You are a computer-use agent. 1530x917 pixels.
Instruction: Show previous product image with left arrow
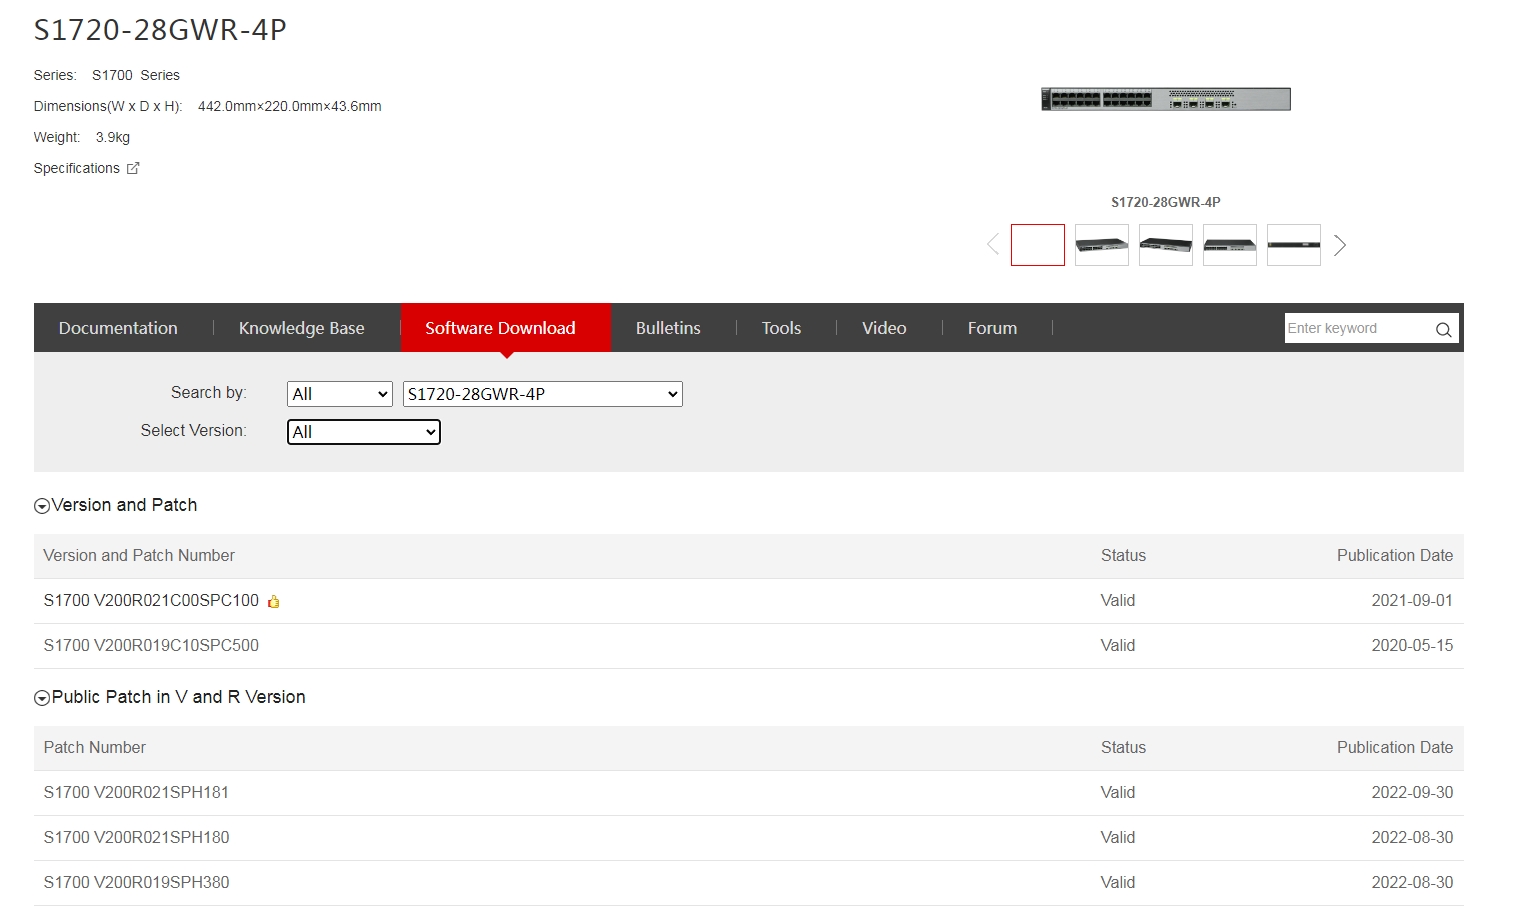click(x=992, y=245)
